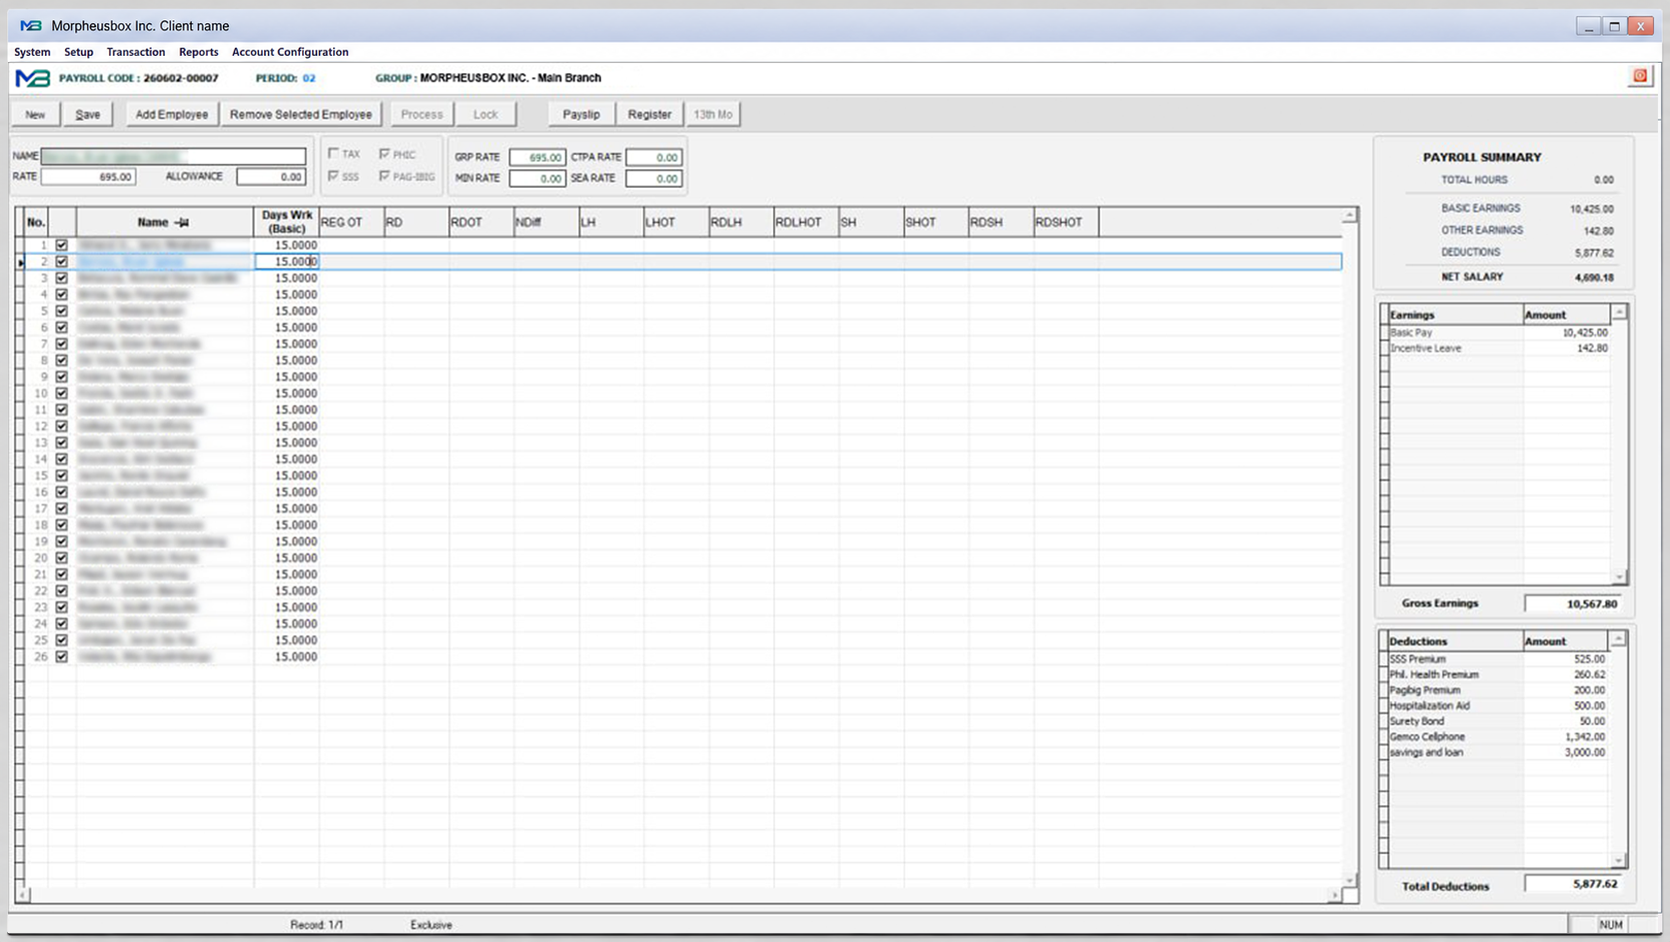Select the Incentive Leave earnings row
The image size is (1670, 942).
coord(1499,348)
